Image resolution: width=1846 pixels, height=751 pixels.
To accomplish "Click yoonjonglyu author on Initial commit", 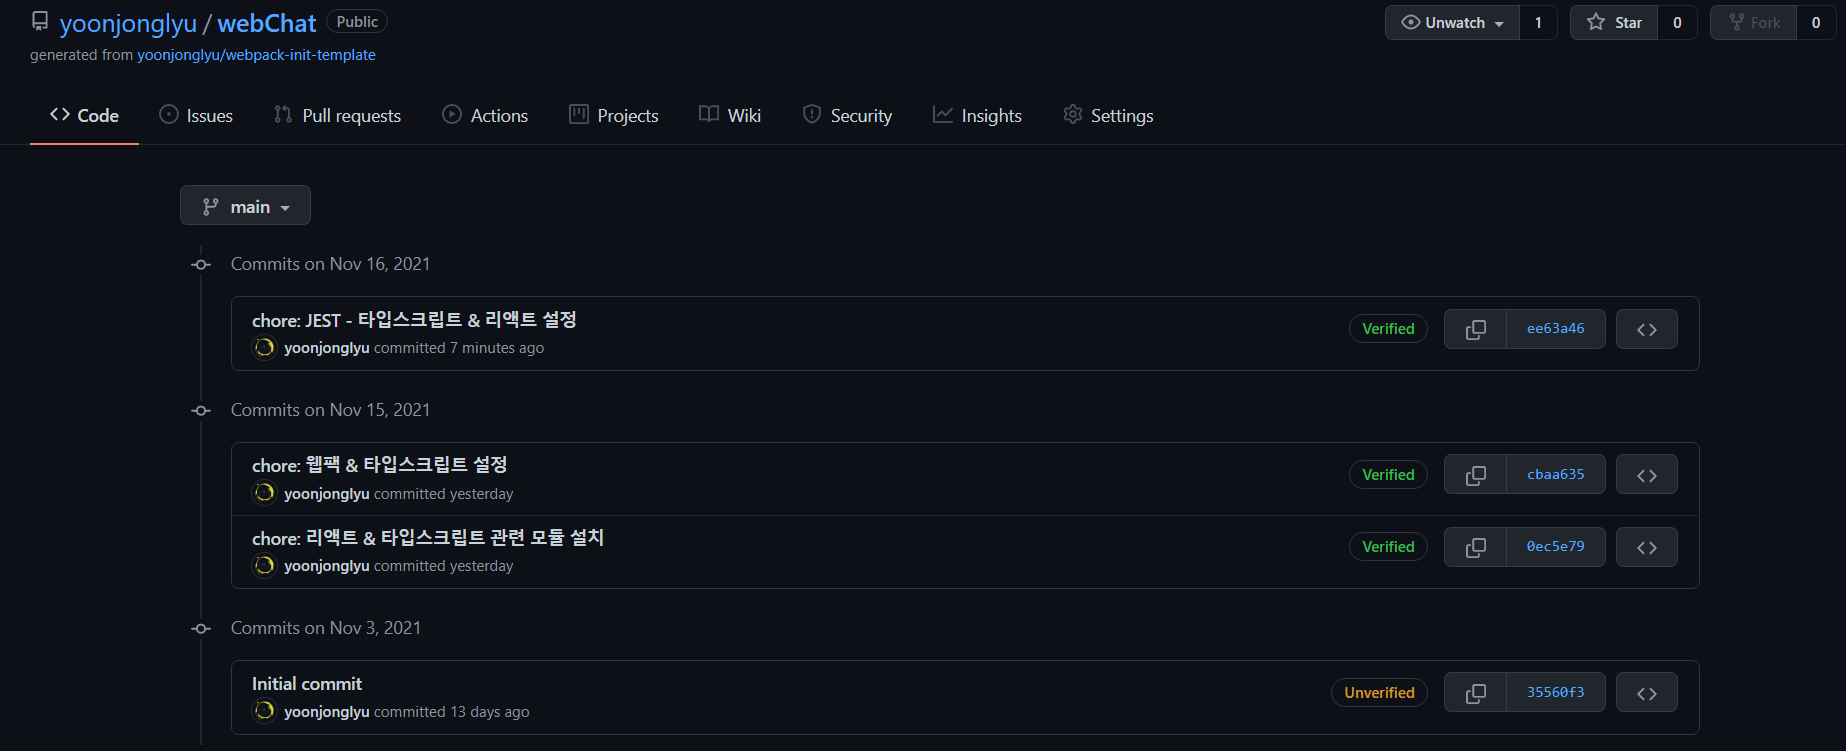I will pos(327,712).
